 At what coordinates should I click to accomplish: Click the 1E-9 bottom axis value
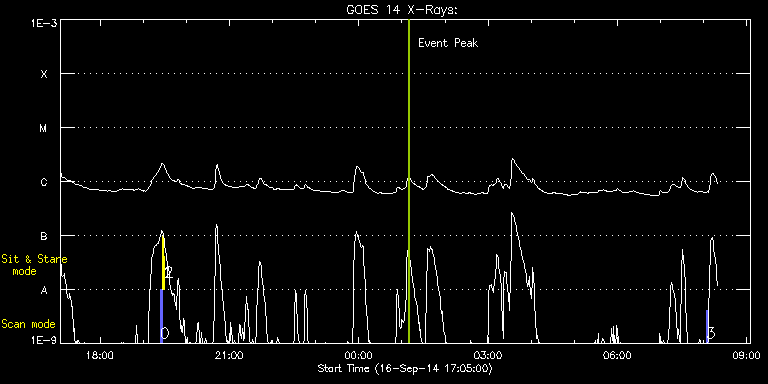point(44,340)
